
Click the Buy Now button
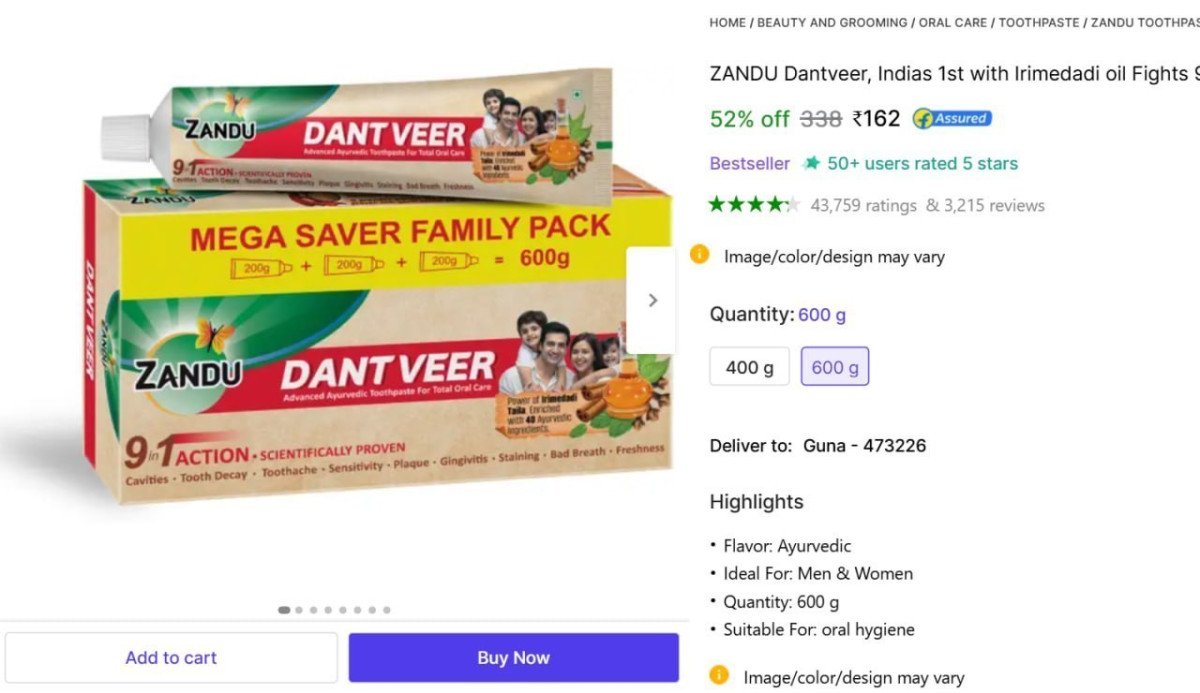[x=513, y=657]
